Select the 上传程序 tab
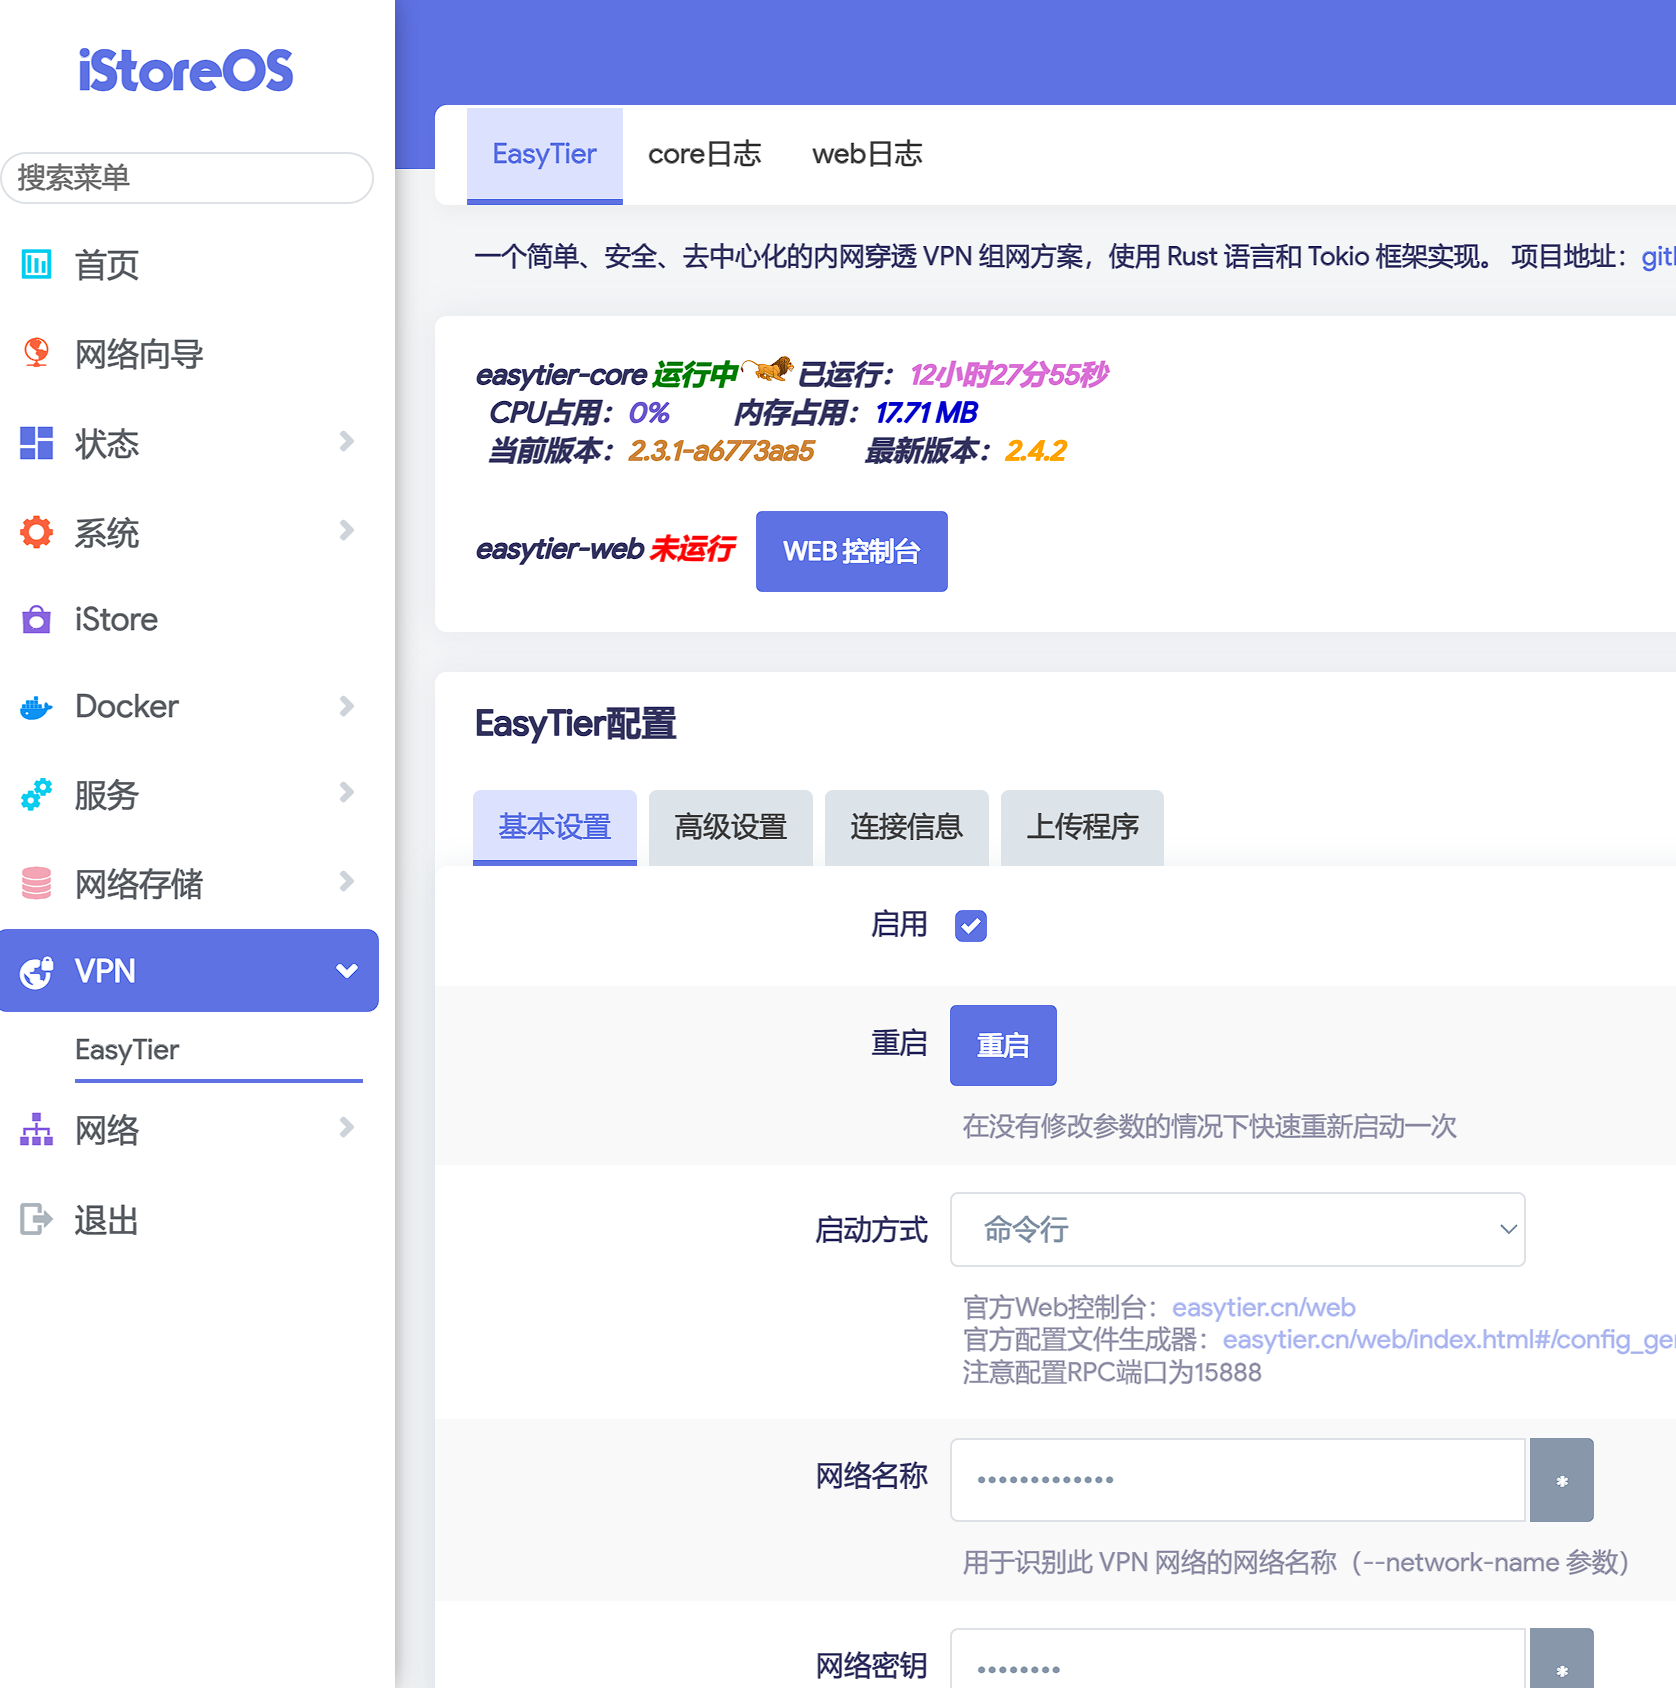This screenshot has height=1688, width=1676. 1082,827
